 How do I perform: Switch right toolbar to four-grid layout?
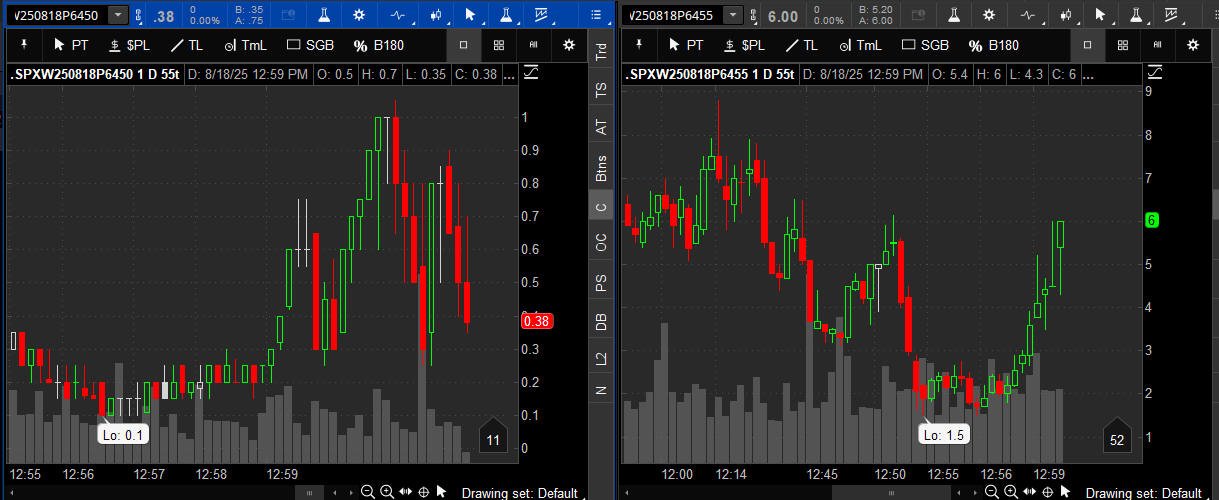tap(1123, 45)
